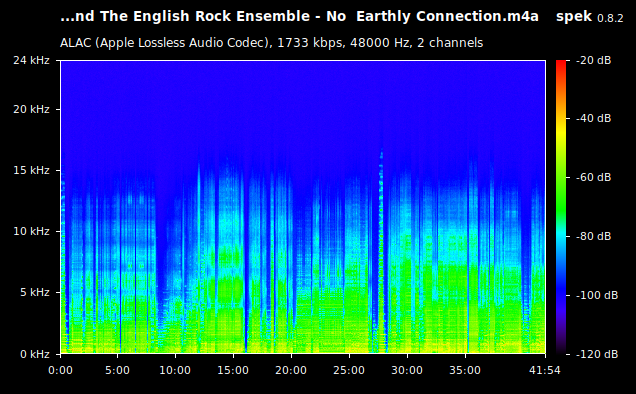
Task: Click the -100 dB scale label
Action: tap(597, 295)
